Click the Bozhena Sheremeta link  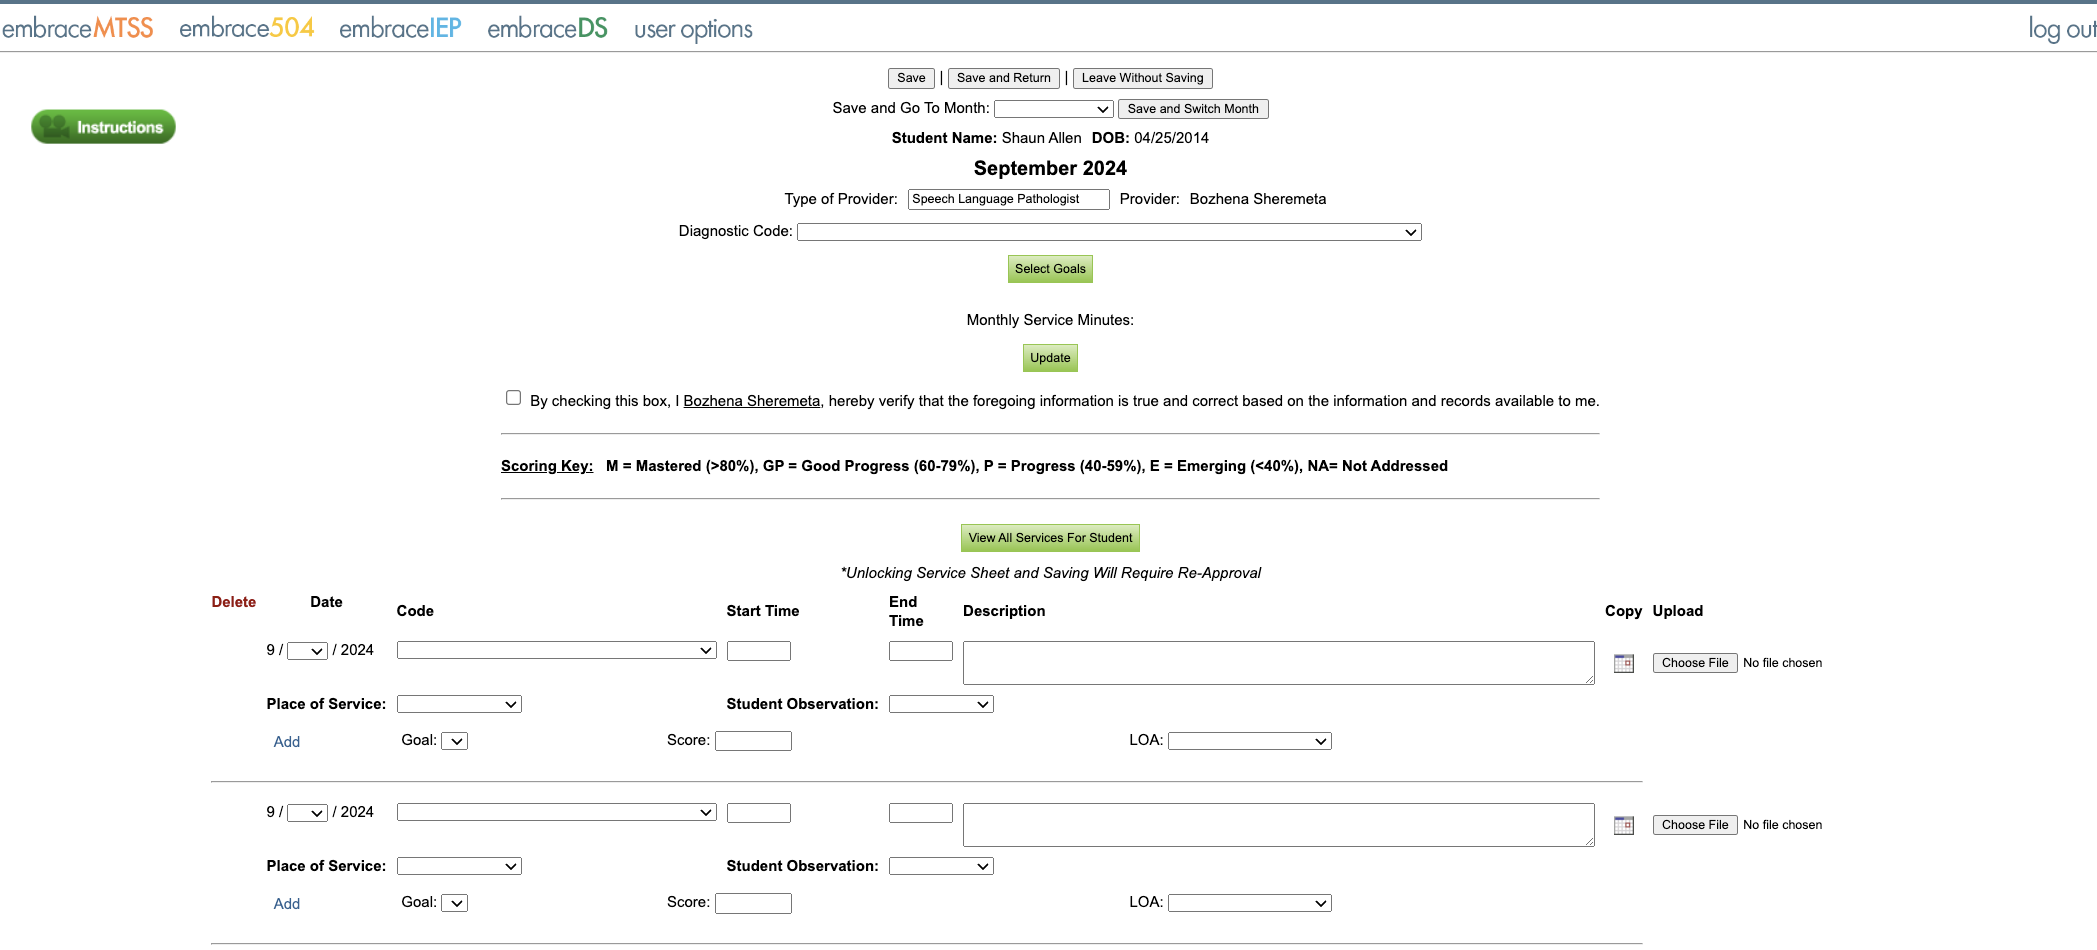point(751,401)
